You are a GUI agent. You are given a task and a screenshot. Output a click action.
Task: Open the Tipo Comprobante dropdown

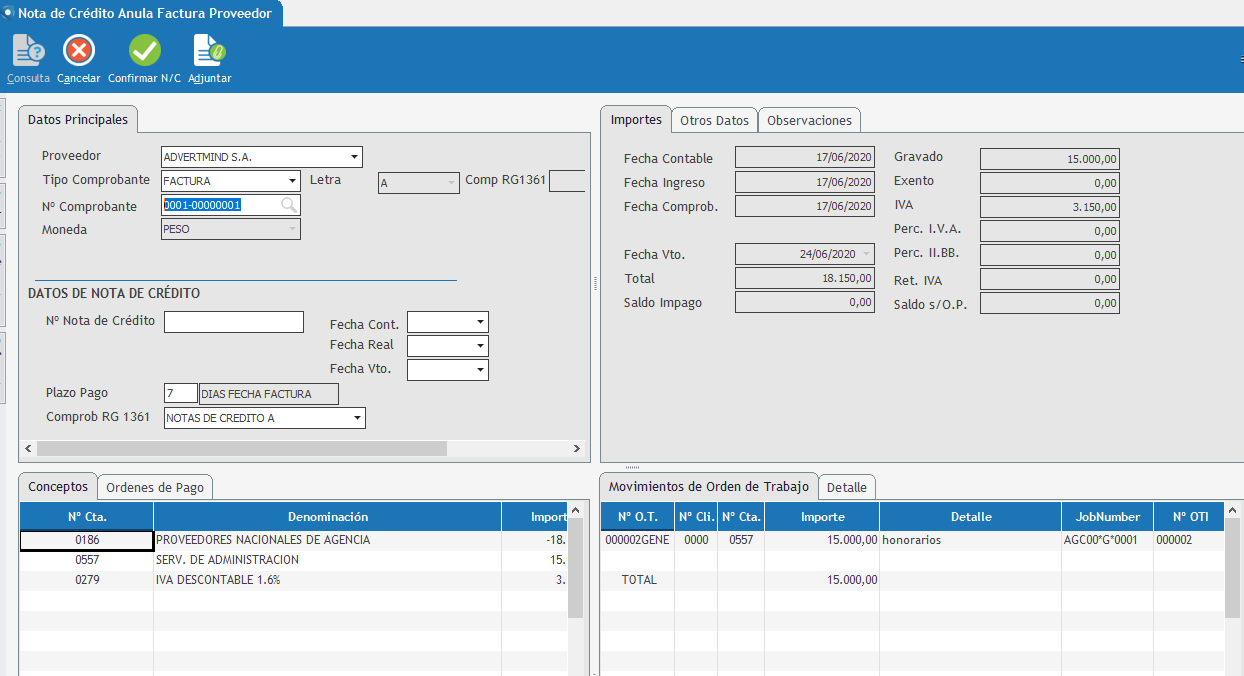[292, 181]
